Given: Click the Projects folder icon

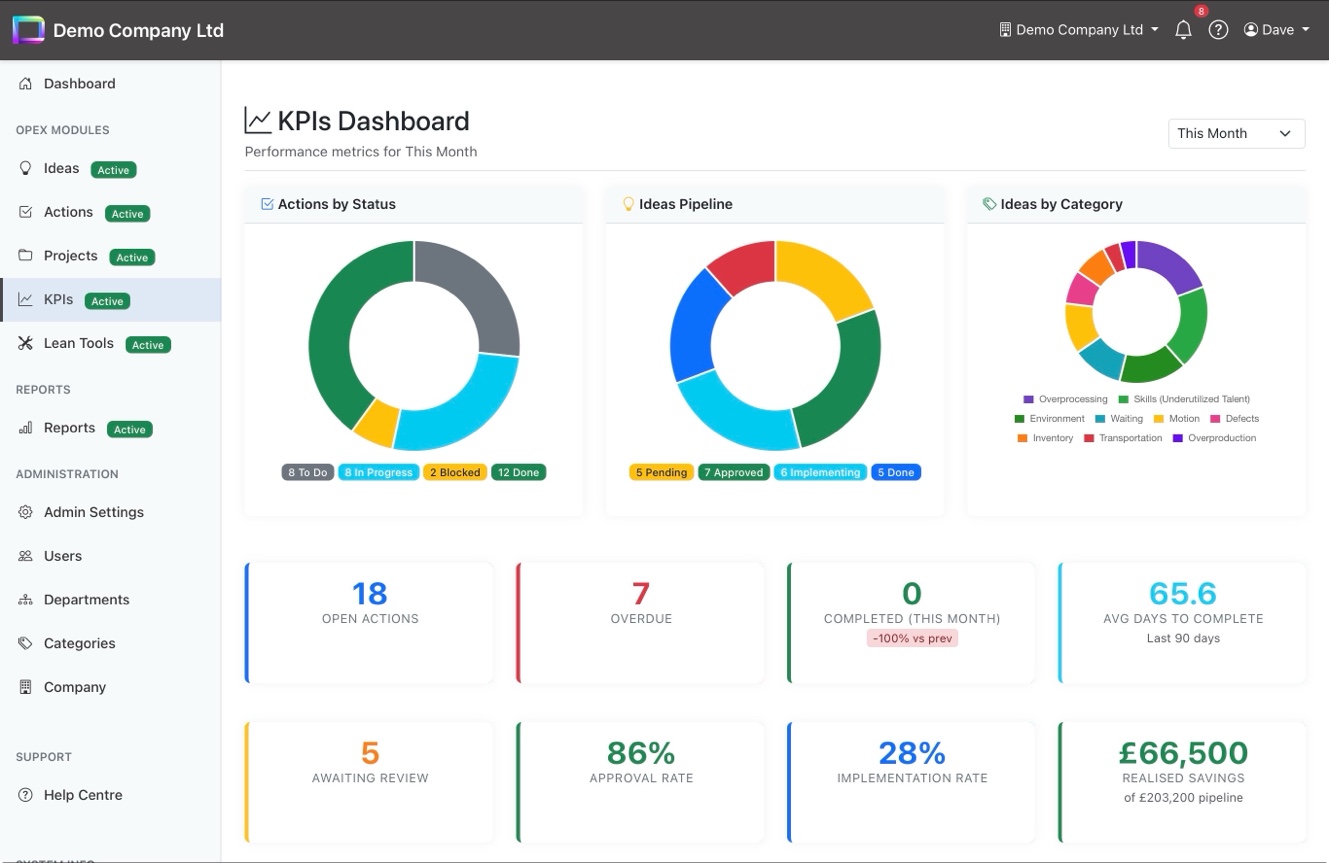Looking at the screenshot, I should pyautogui.click(x=25, y=256).
